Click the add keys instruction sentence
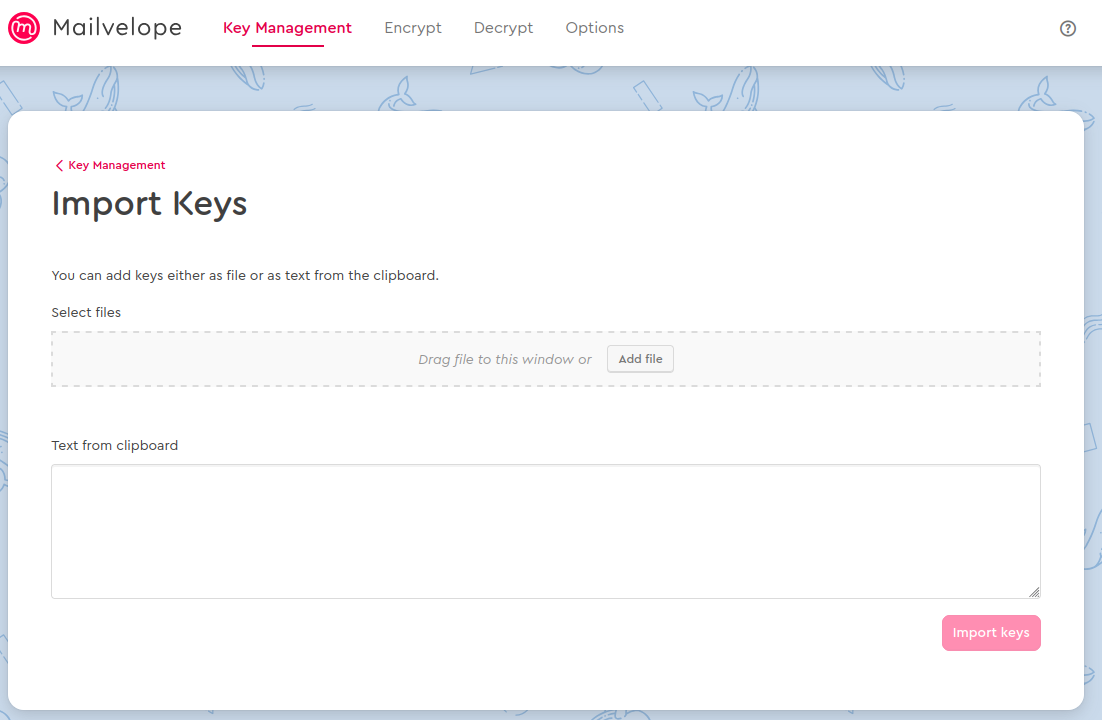The width and height of the screenshot is (1102, 720). [x=245, y=276]
